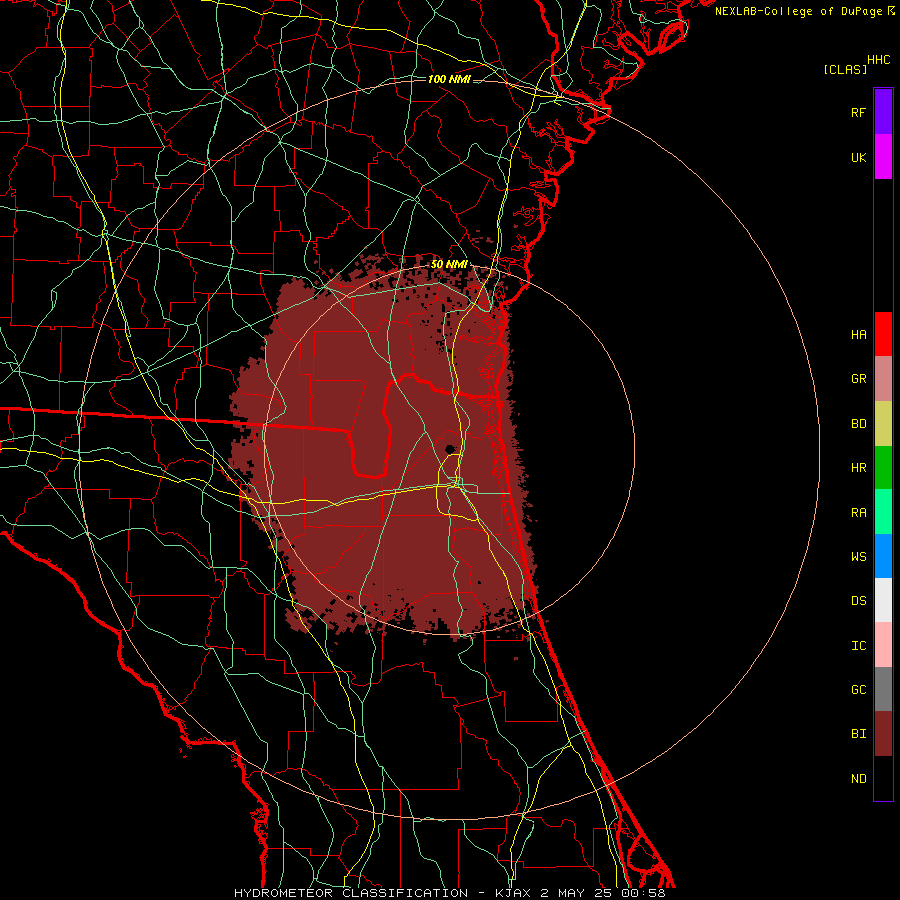Click the RF legend label
This screenshot has width=900, height=900.
point(858,112)
